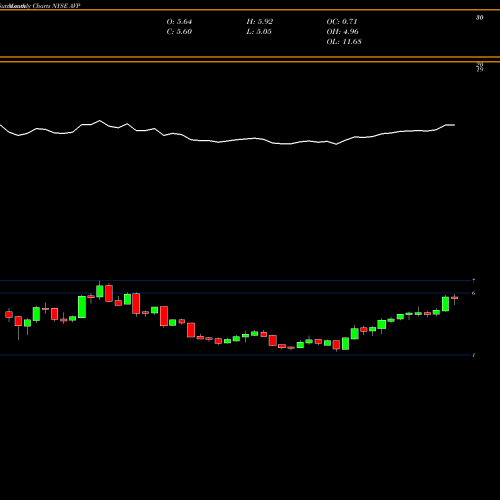Click the OL: 11.68 reading
The image size is (500, 500).
coord(344,42)
